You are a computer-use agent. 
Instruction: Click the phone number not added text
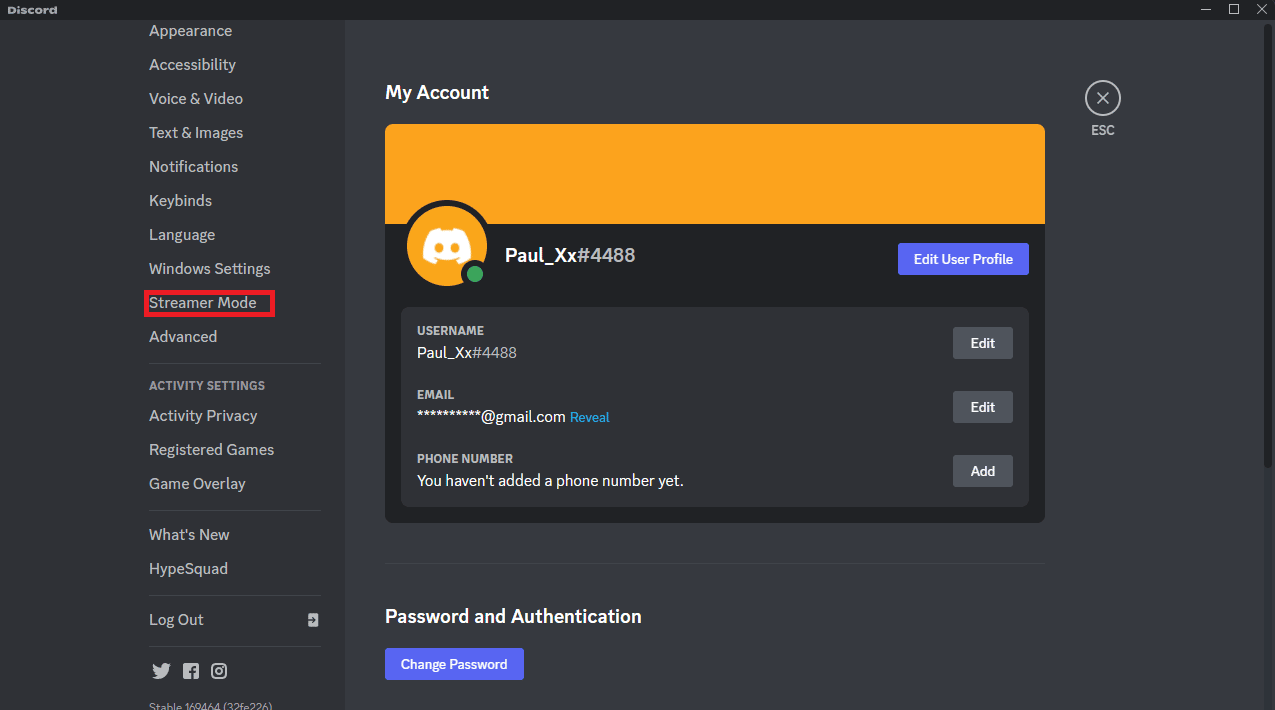click(550, 481)
